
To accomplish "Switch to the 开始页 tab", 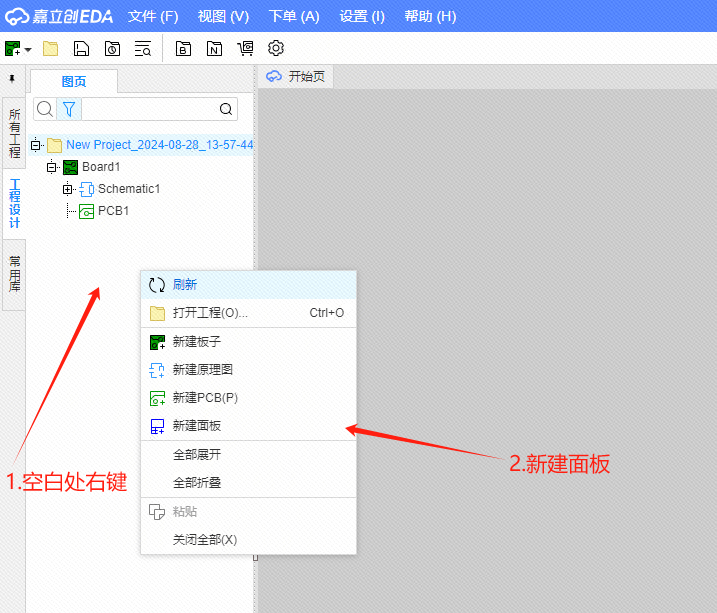I will [295, 76].
